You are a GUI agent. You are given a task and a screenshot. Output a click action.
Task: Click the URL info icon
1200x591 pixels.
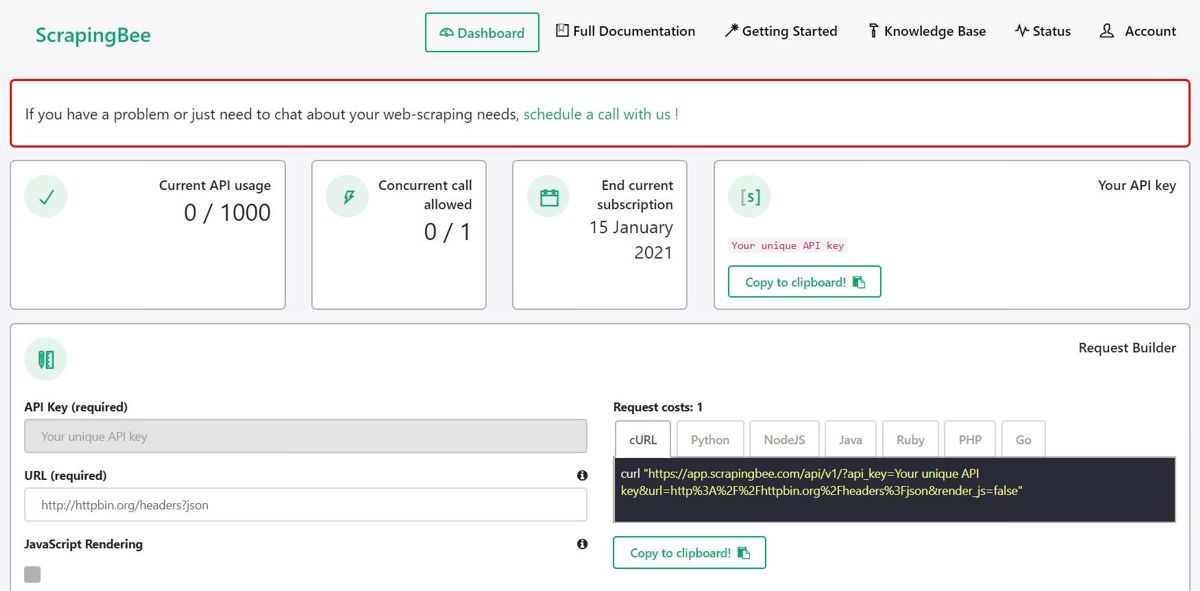[582, 476]
